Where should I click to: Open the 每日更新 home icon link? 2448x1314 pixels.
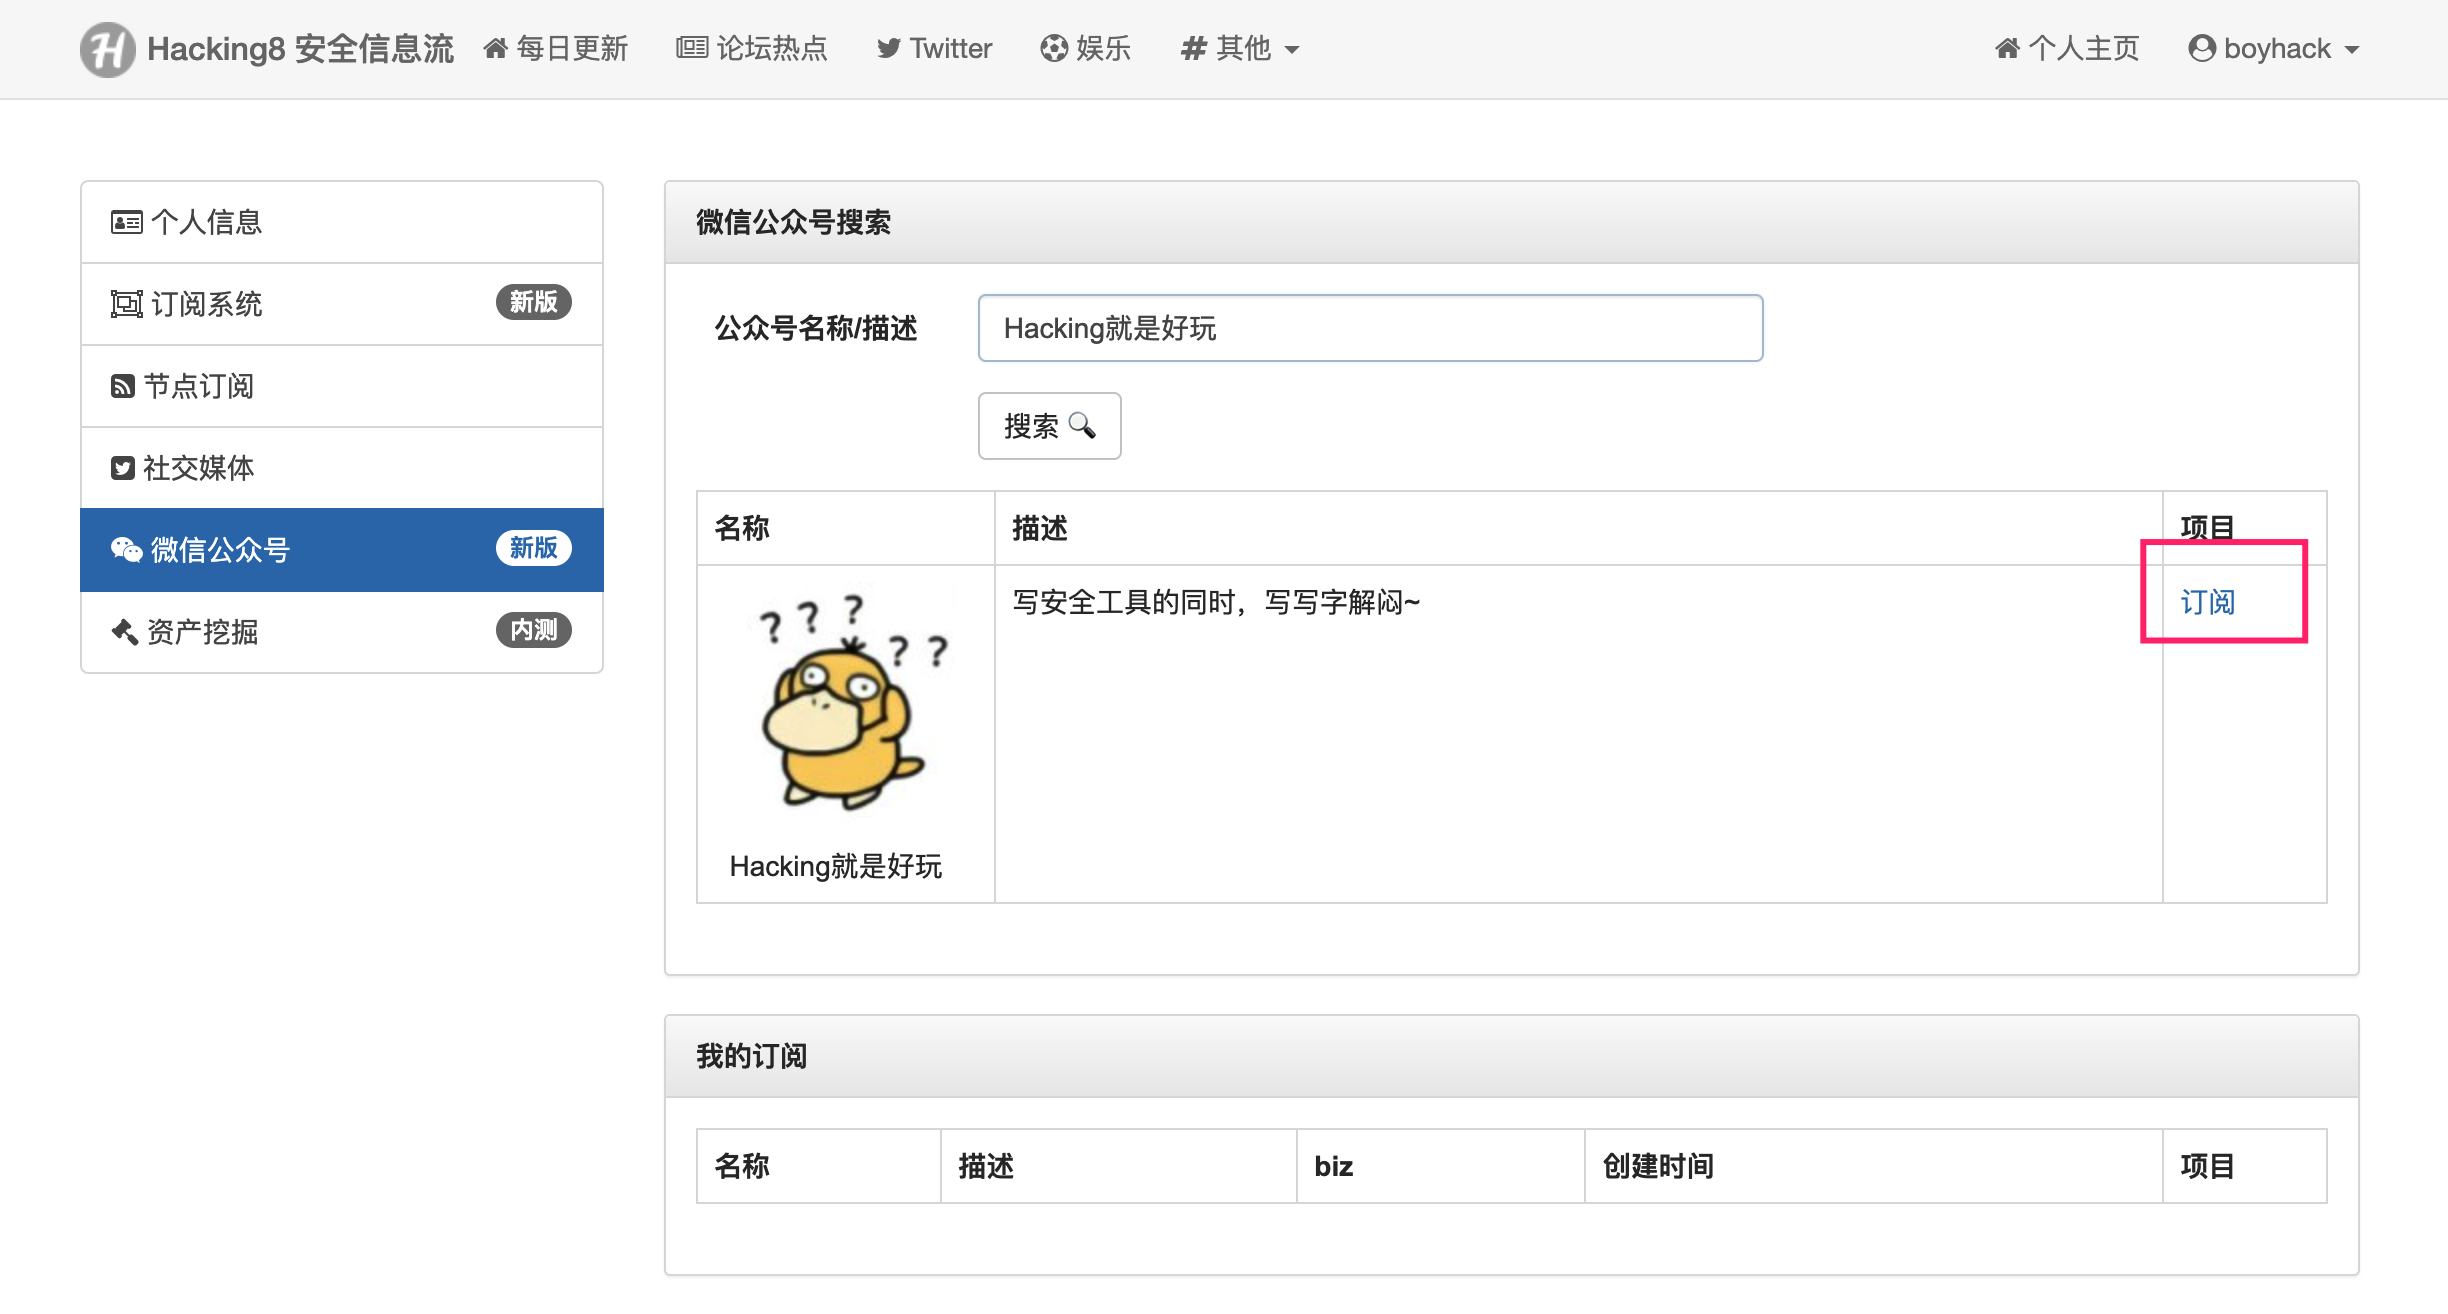555,48
